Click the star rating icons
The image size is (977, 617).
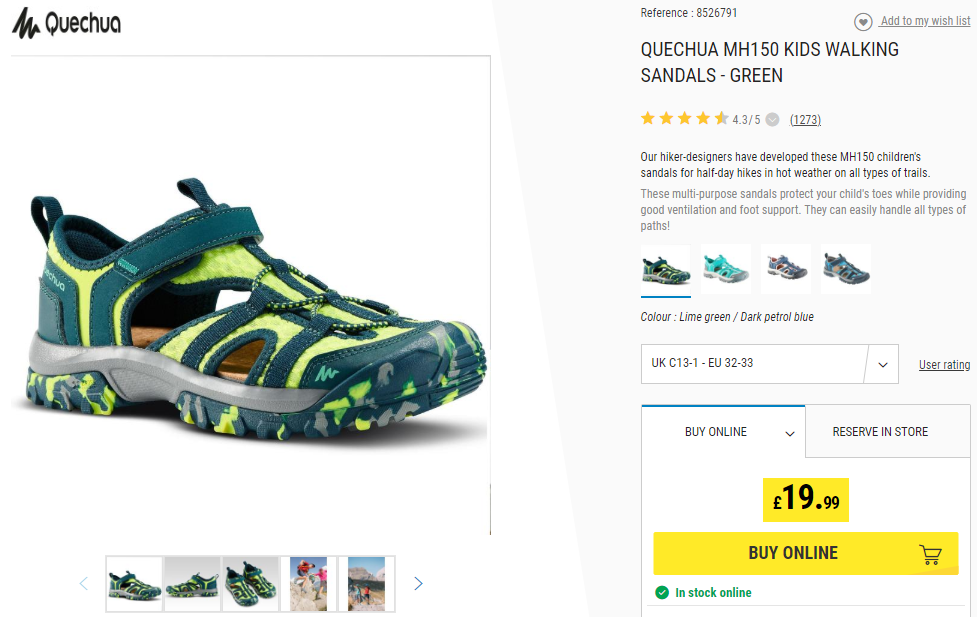[x=684, y=118]
